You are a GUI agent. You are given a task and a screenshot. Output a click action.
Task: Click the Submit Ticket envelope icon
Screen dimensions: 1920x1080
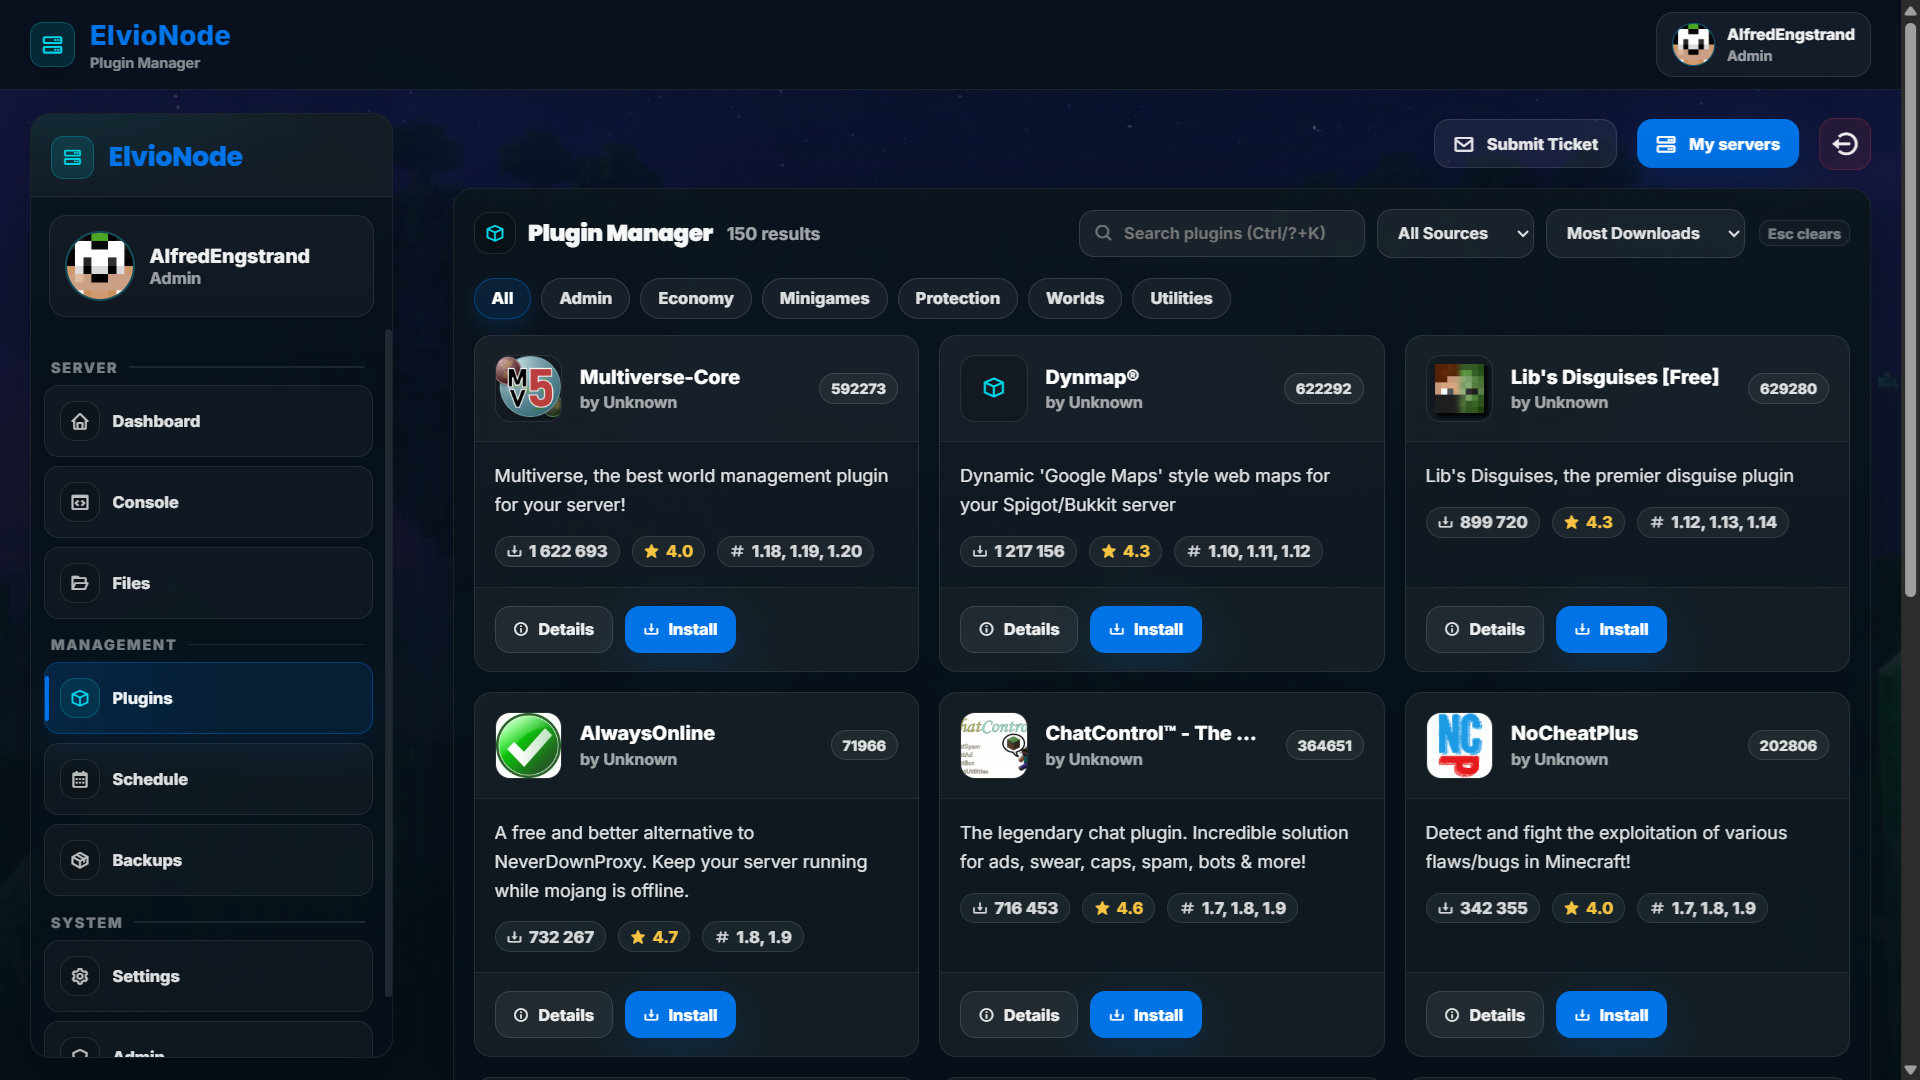point(1464,144)
